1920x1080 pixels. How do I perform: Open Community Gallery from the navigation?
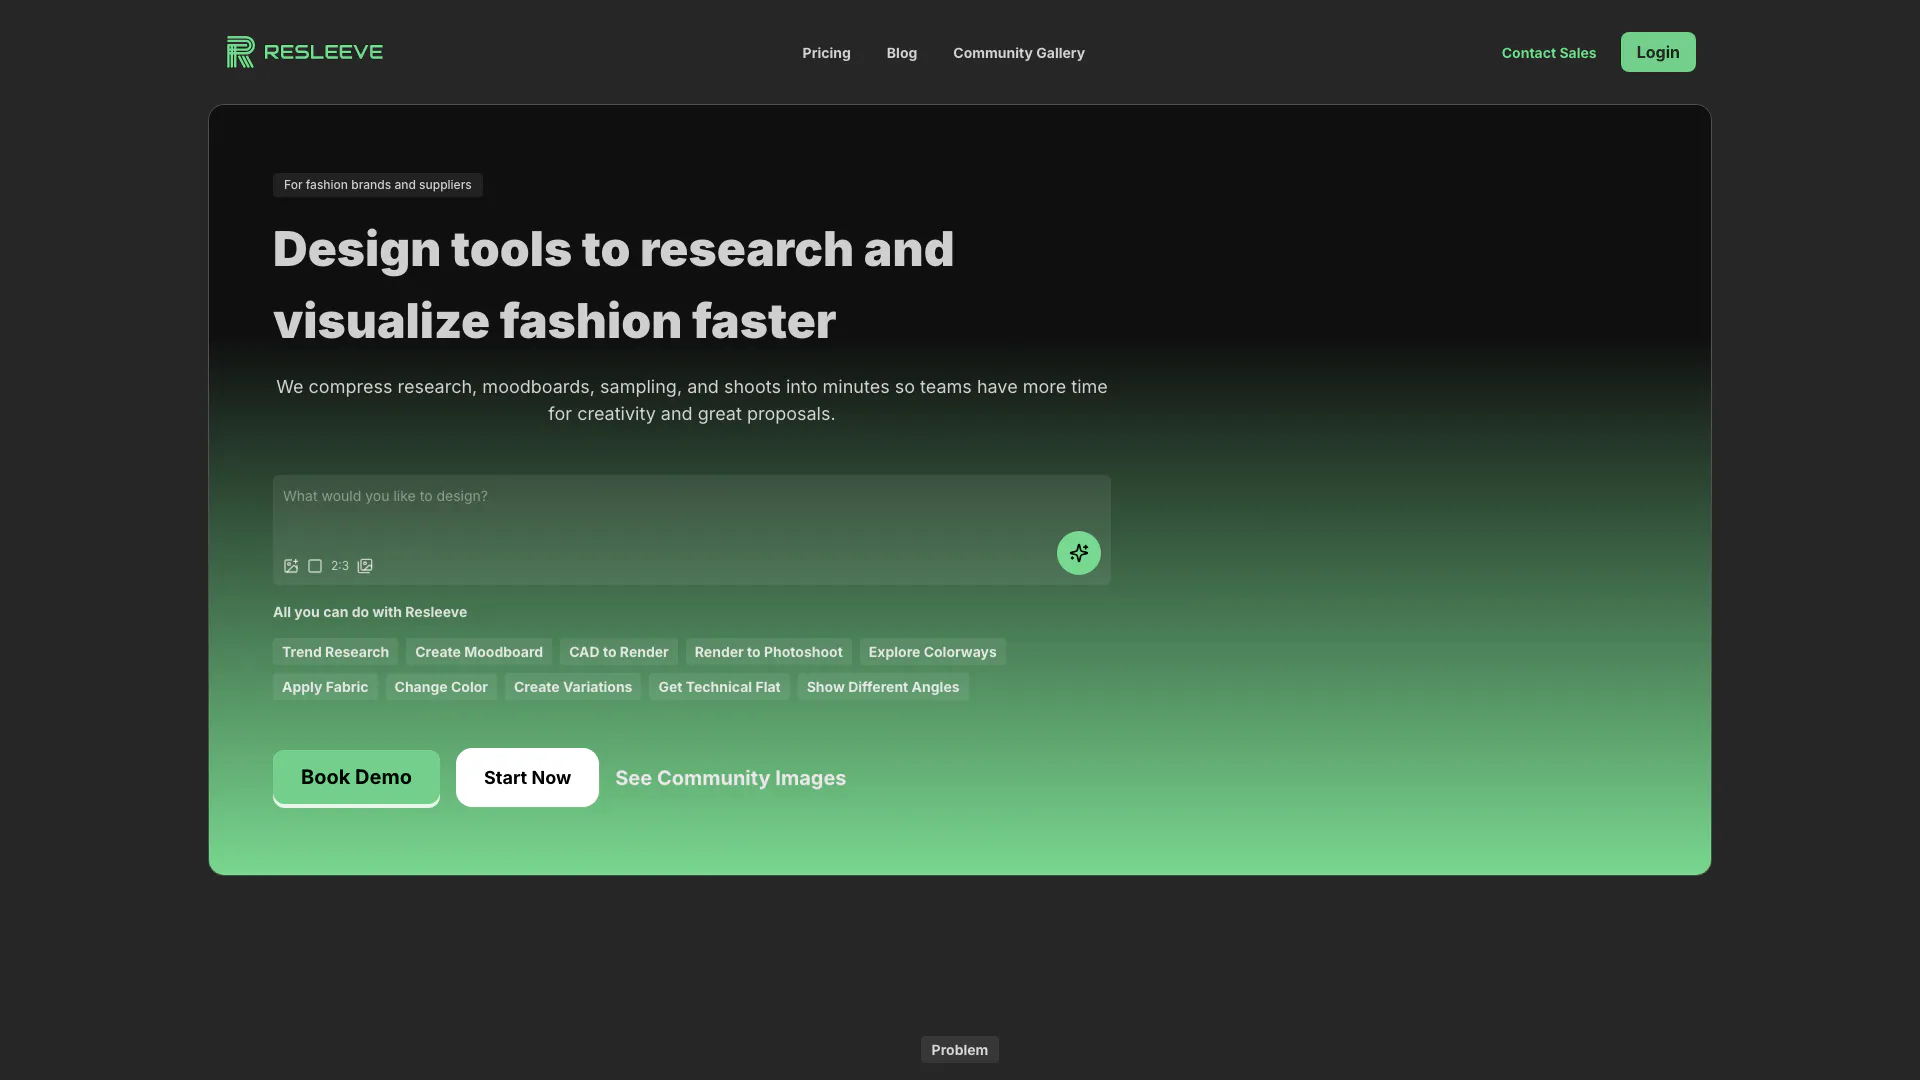coord(1018,53)
